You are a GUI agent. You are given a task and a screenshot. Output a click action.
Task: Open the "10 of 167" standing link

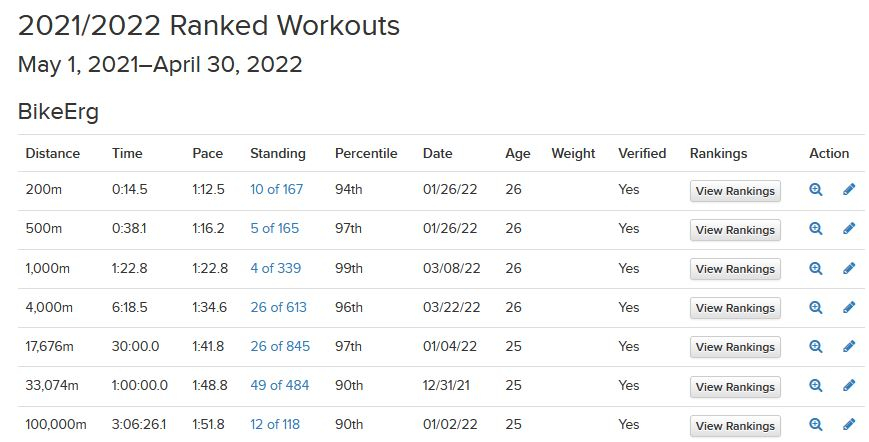[x=277, y=189]
